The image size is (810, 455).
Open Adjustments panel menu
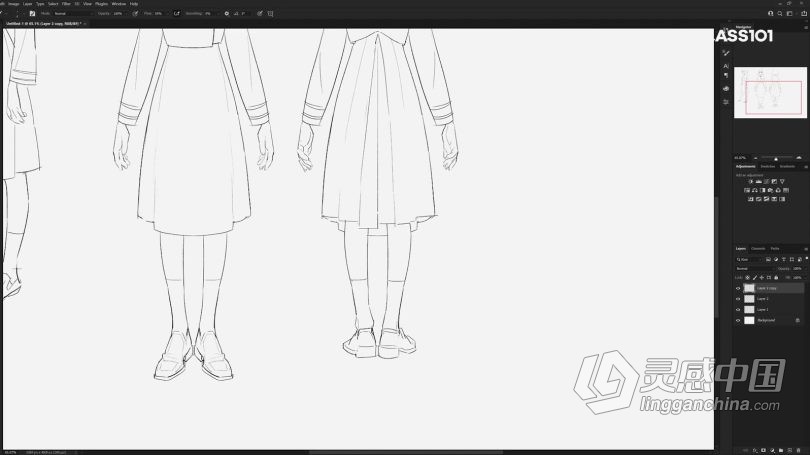(x=806, y=167)
